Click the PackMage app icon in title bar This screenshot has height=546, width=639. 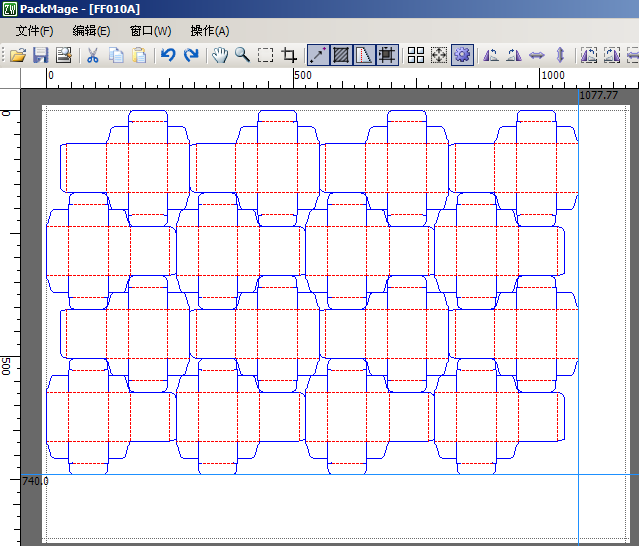click(9, 9)
